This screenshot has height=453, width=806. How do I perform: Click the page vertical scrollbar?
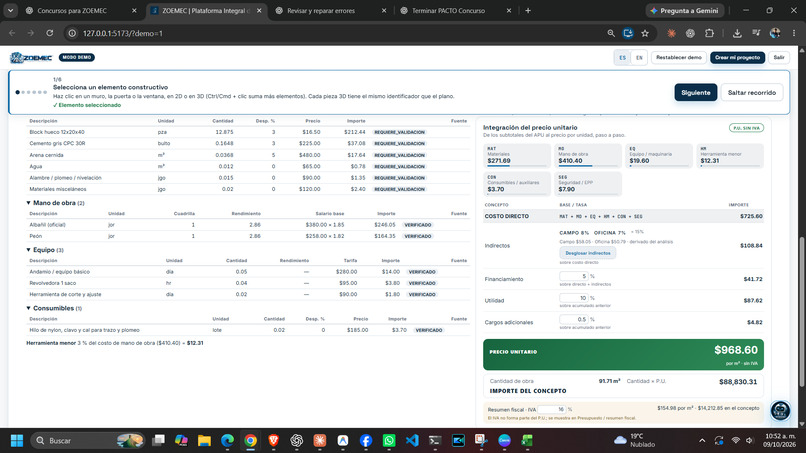801,312
